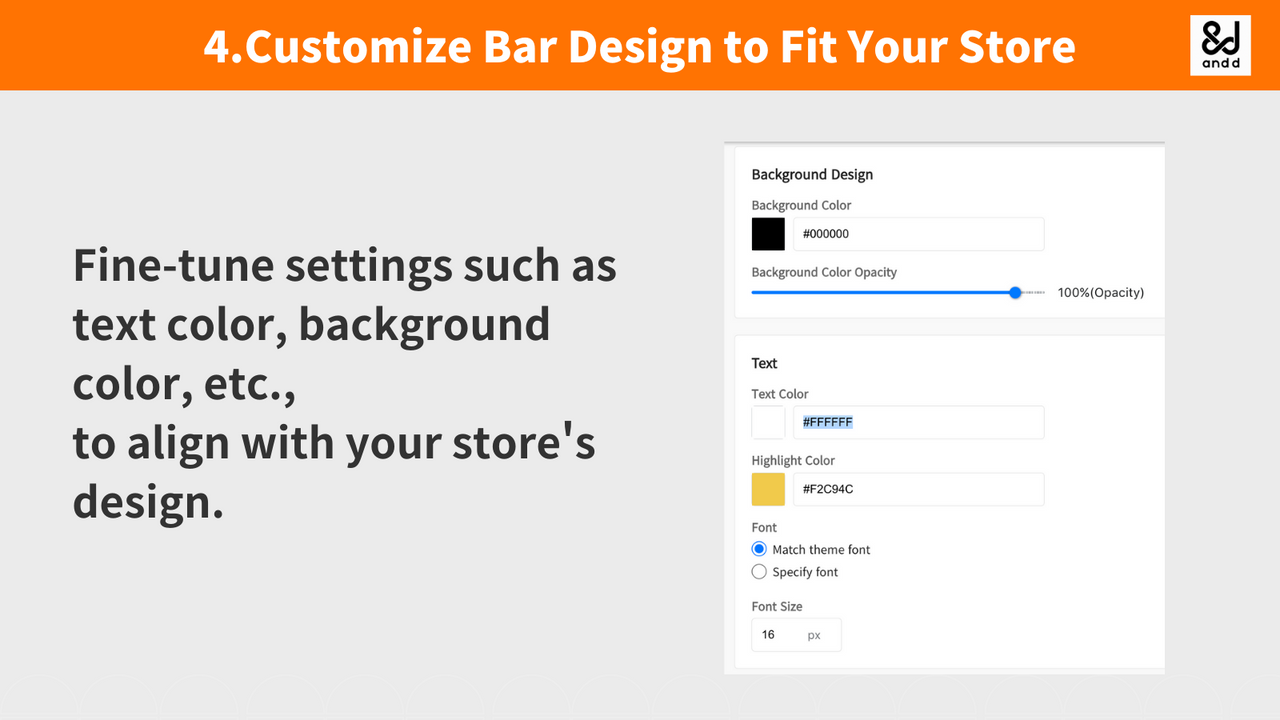Select the black Background Color swatch
This screenshot has width=1280, height=720.
tap(767, 233)
